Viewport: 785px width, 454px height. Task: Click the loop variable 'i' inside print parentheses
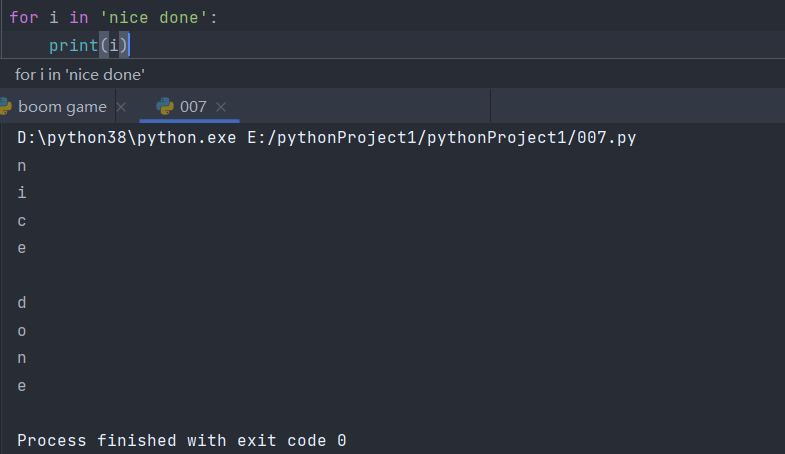coord(113,45)
